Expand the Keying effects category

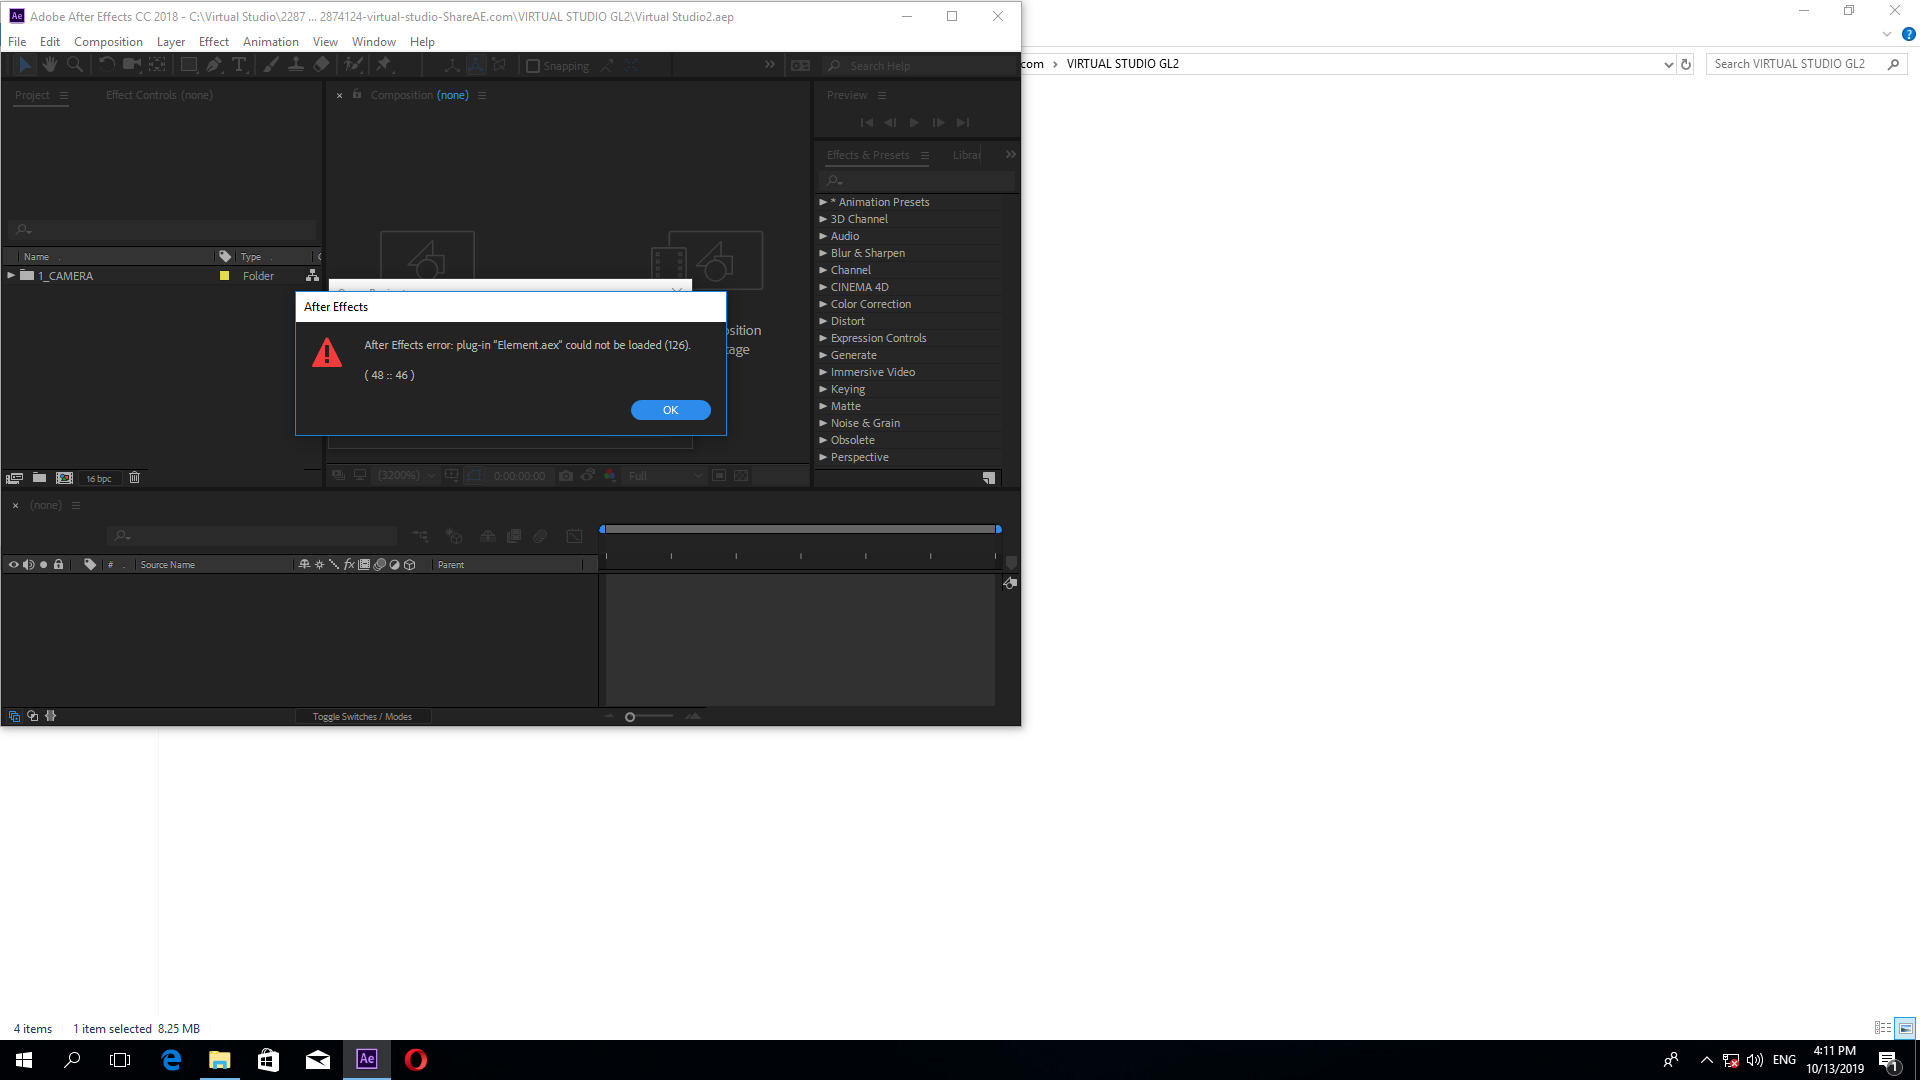[824, 388]
